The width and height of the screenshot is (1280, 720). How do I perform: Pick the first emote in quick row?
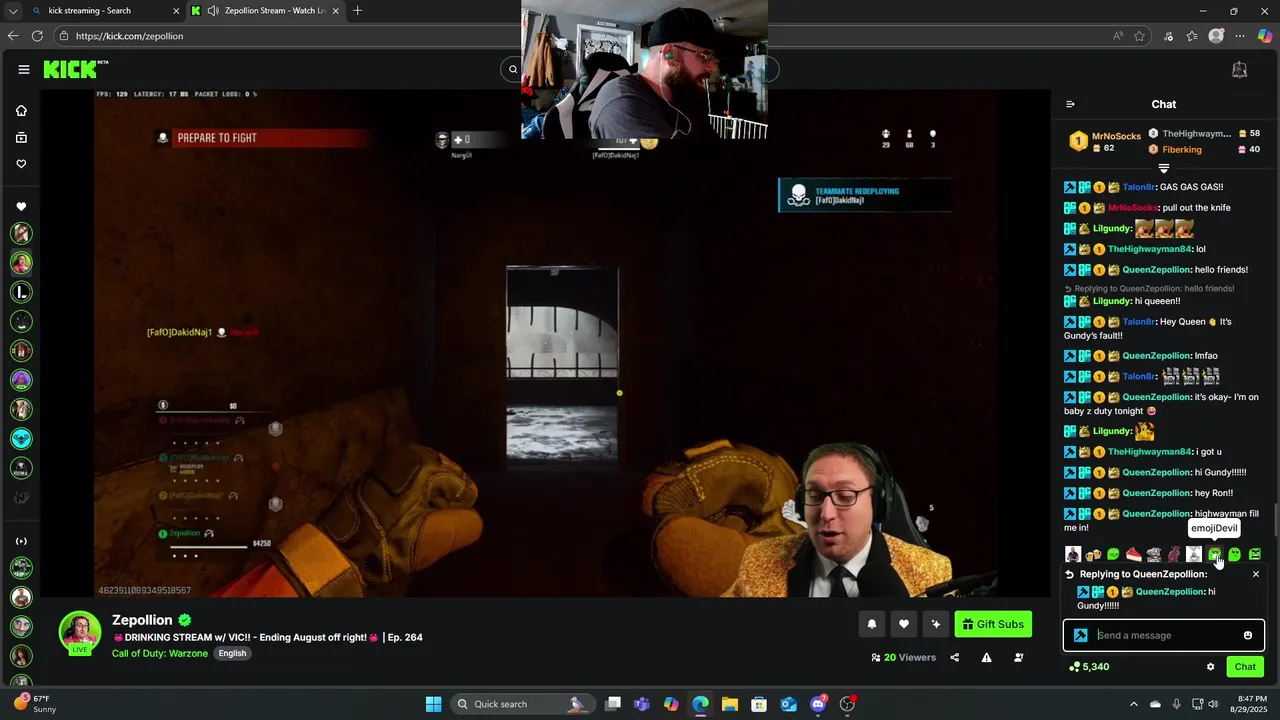pos(1073,554)
